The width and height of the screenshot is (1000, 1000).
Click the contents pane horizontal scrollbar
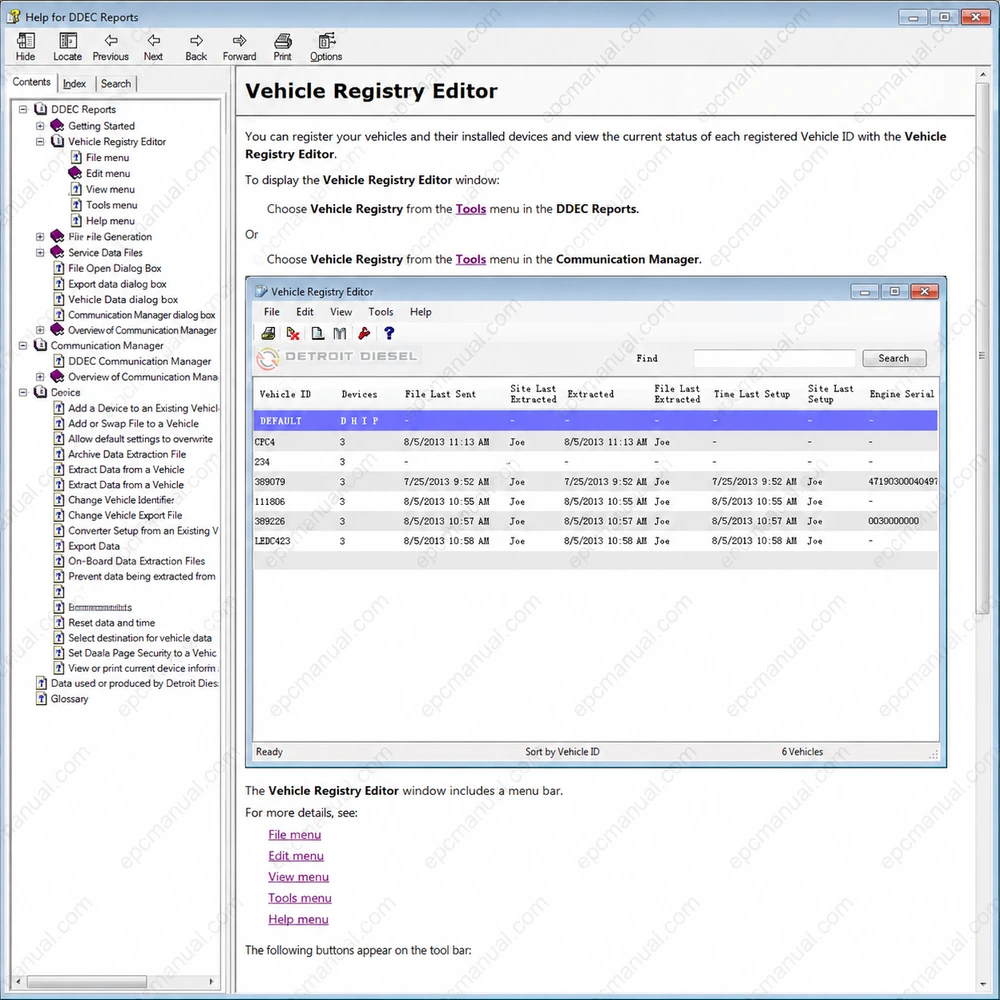click(87, 981)
